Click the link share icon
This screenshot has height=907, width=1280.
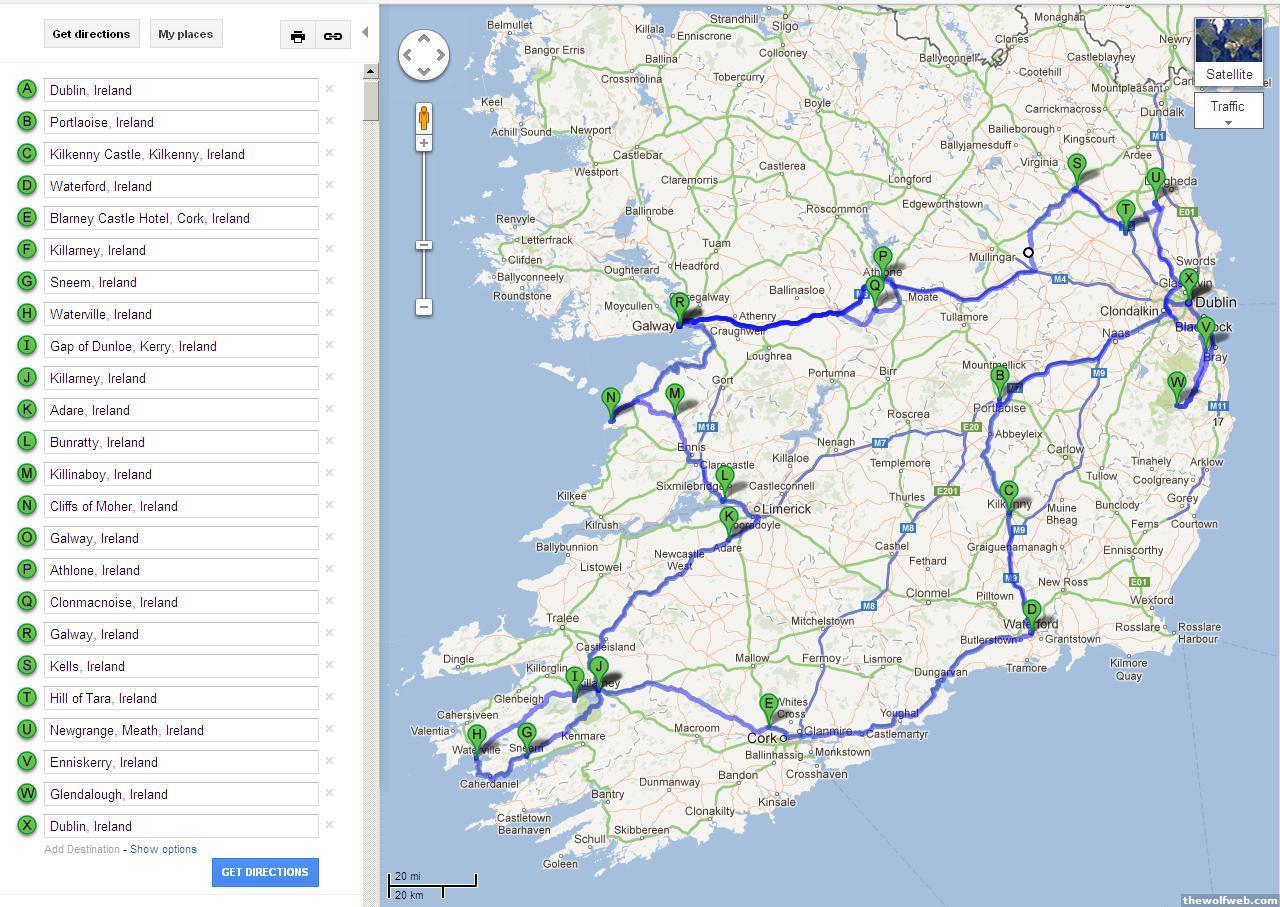(x=333, y=36)
